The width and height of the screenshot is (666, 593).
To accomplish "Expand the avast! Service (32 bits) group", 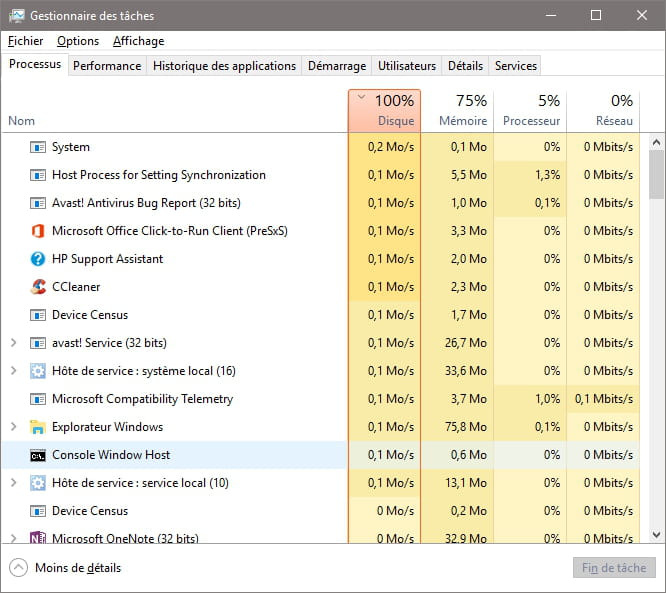I will click(14, 343).
